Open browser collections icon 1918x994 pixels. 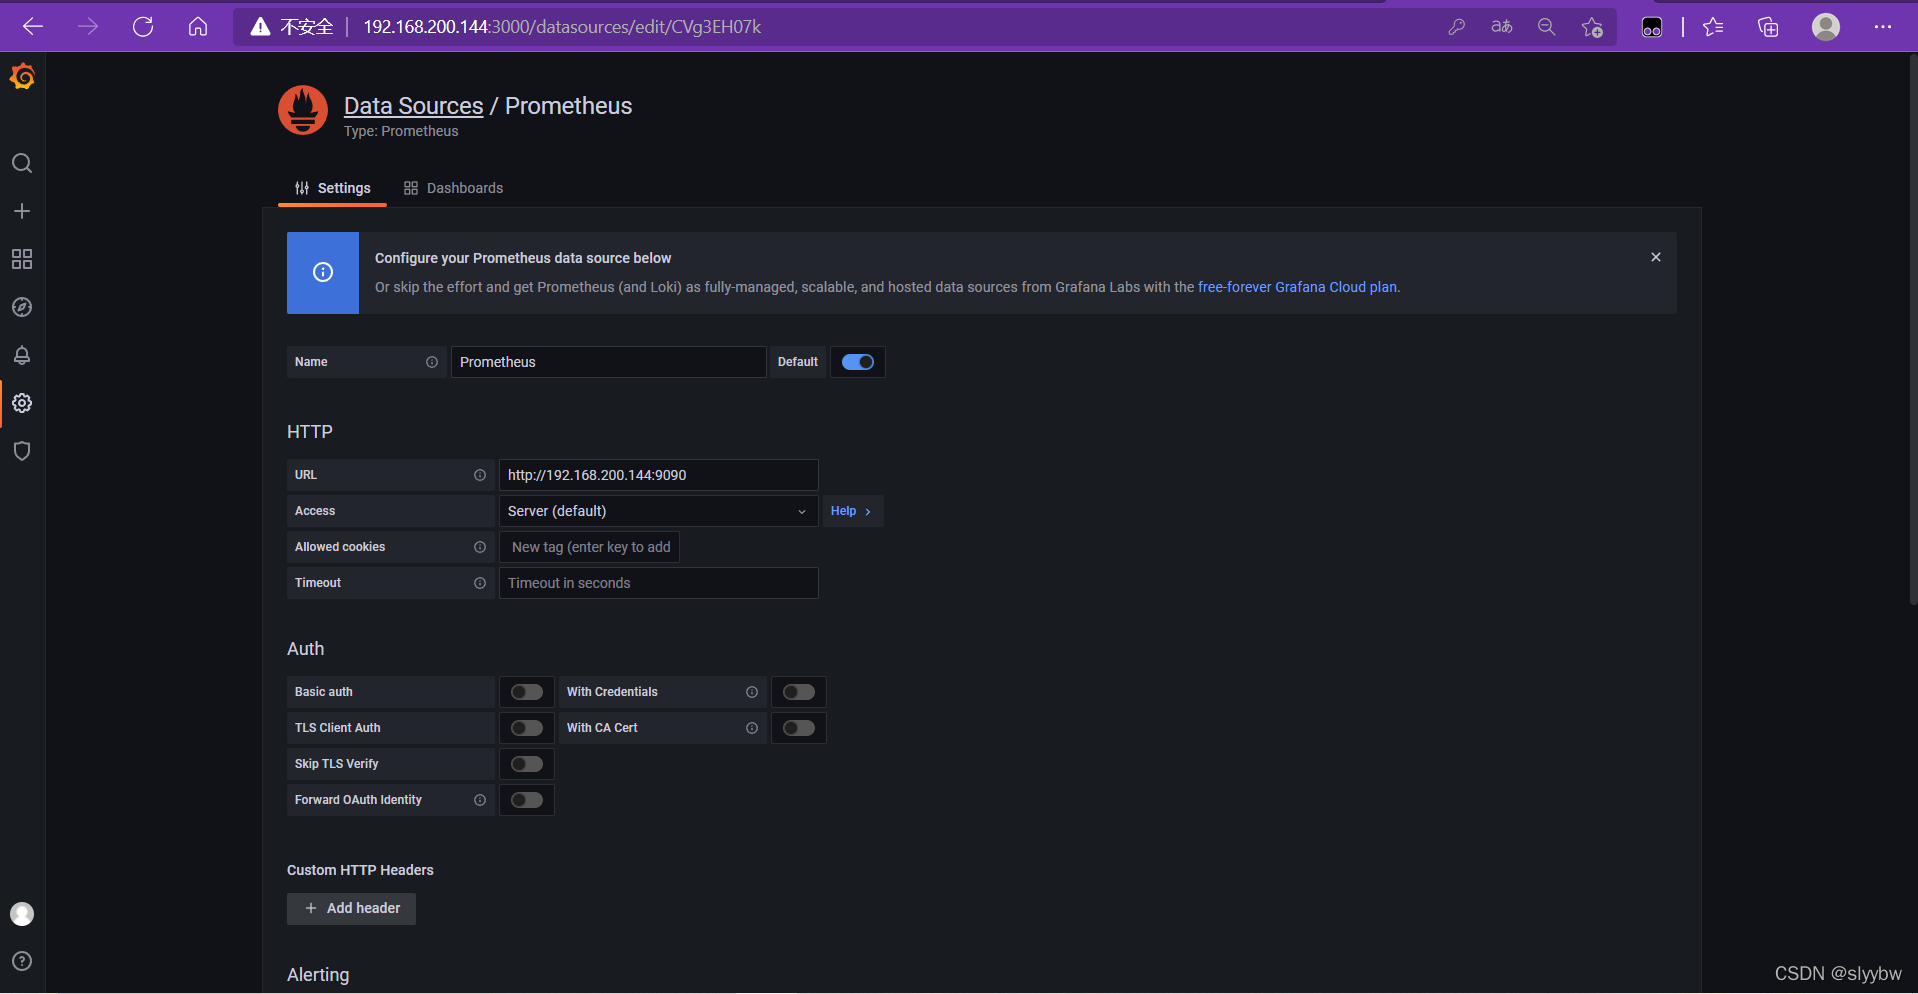[1768, 27]
